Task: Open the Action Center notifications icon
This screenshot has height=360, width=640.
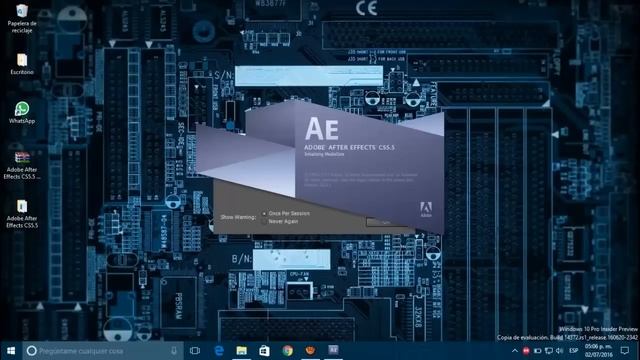Action: tap(624, 351)
